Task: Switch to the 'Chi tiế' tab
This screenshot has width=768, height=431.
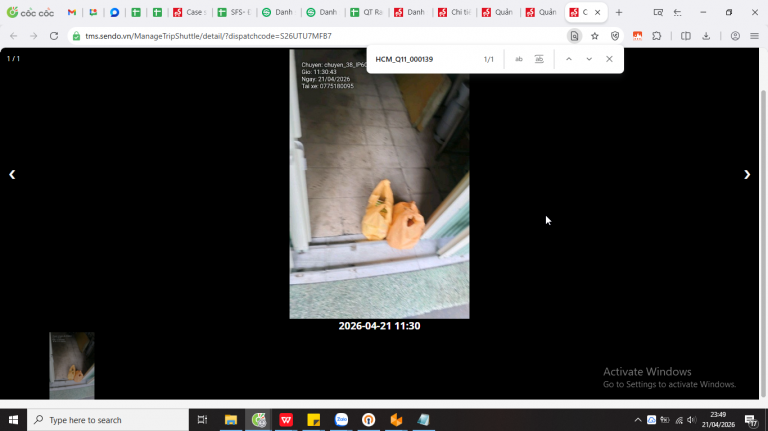Action: click(455, 12)
